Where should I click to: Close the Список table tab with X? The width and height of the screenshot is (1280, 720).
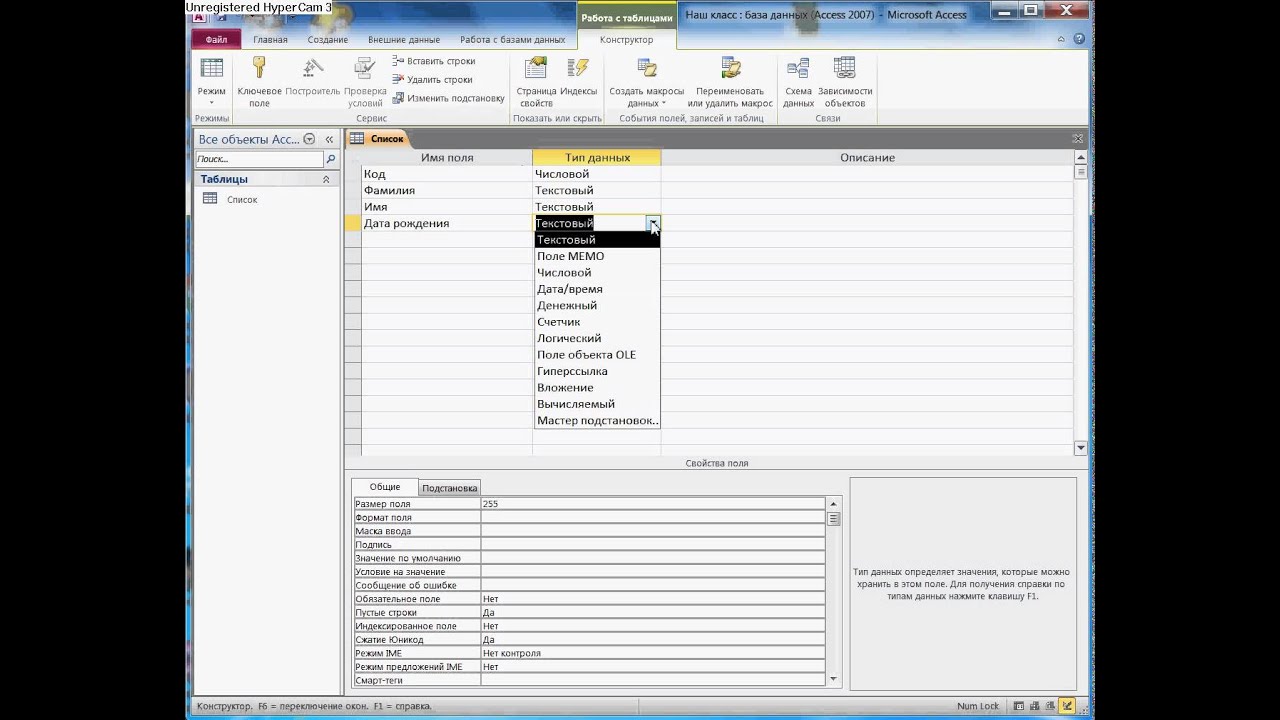tap(1078, 139)
